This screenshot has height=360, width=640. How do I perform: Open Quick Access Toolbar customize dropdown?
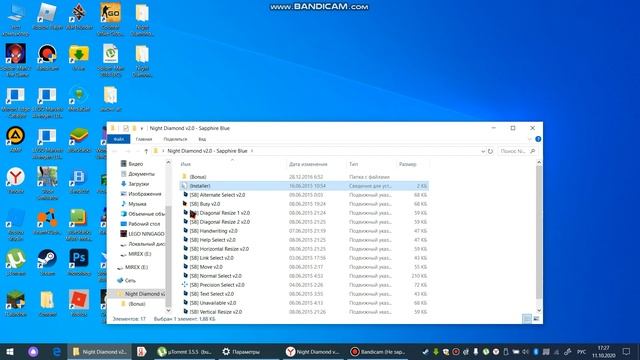142,129
